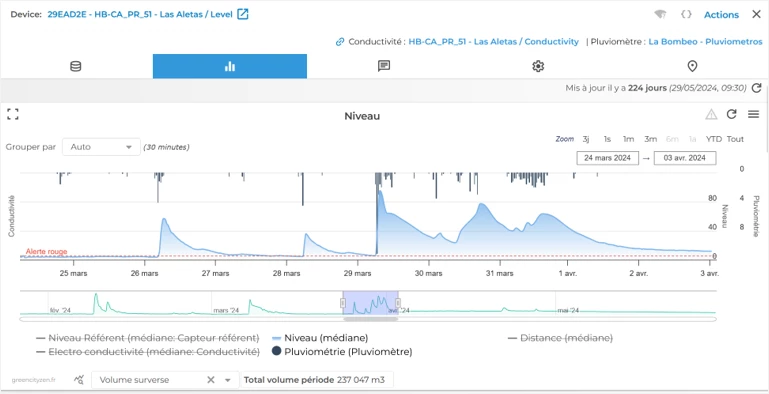
Task: Open the settings gear tab
Action: click(x=538, y=66)
